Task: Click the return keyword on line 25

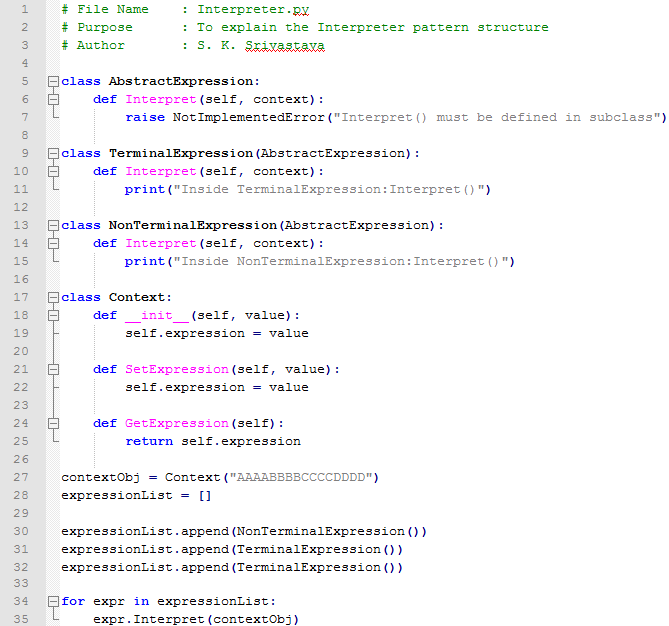Action: click(149, 441)
